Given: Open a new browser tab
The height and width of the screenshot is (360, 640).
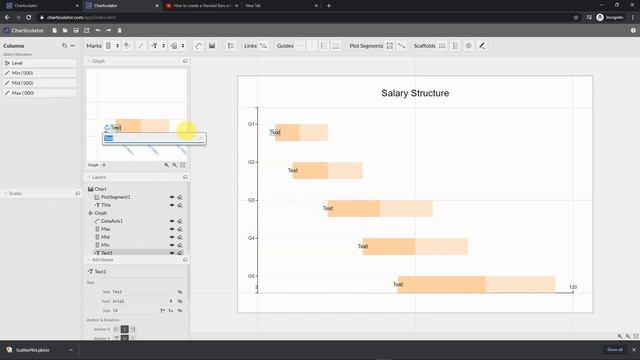Looking at the screenshot, I should [x=329, y=6].
